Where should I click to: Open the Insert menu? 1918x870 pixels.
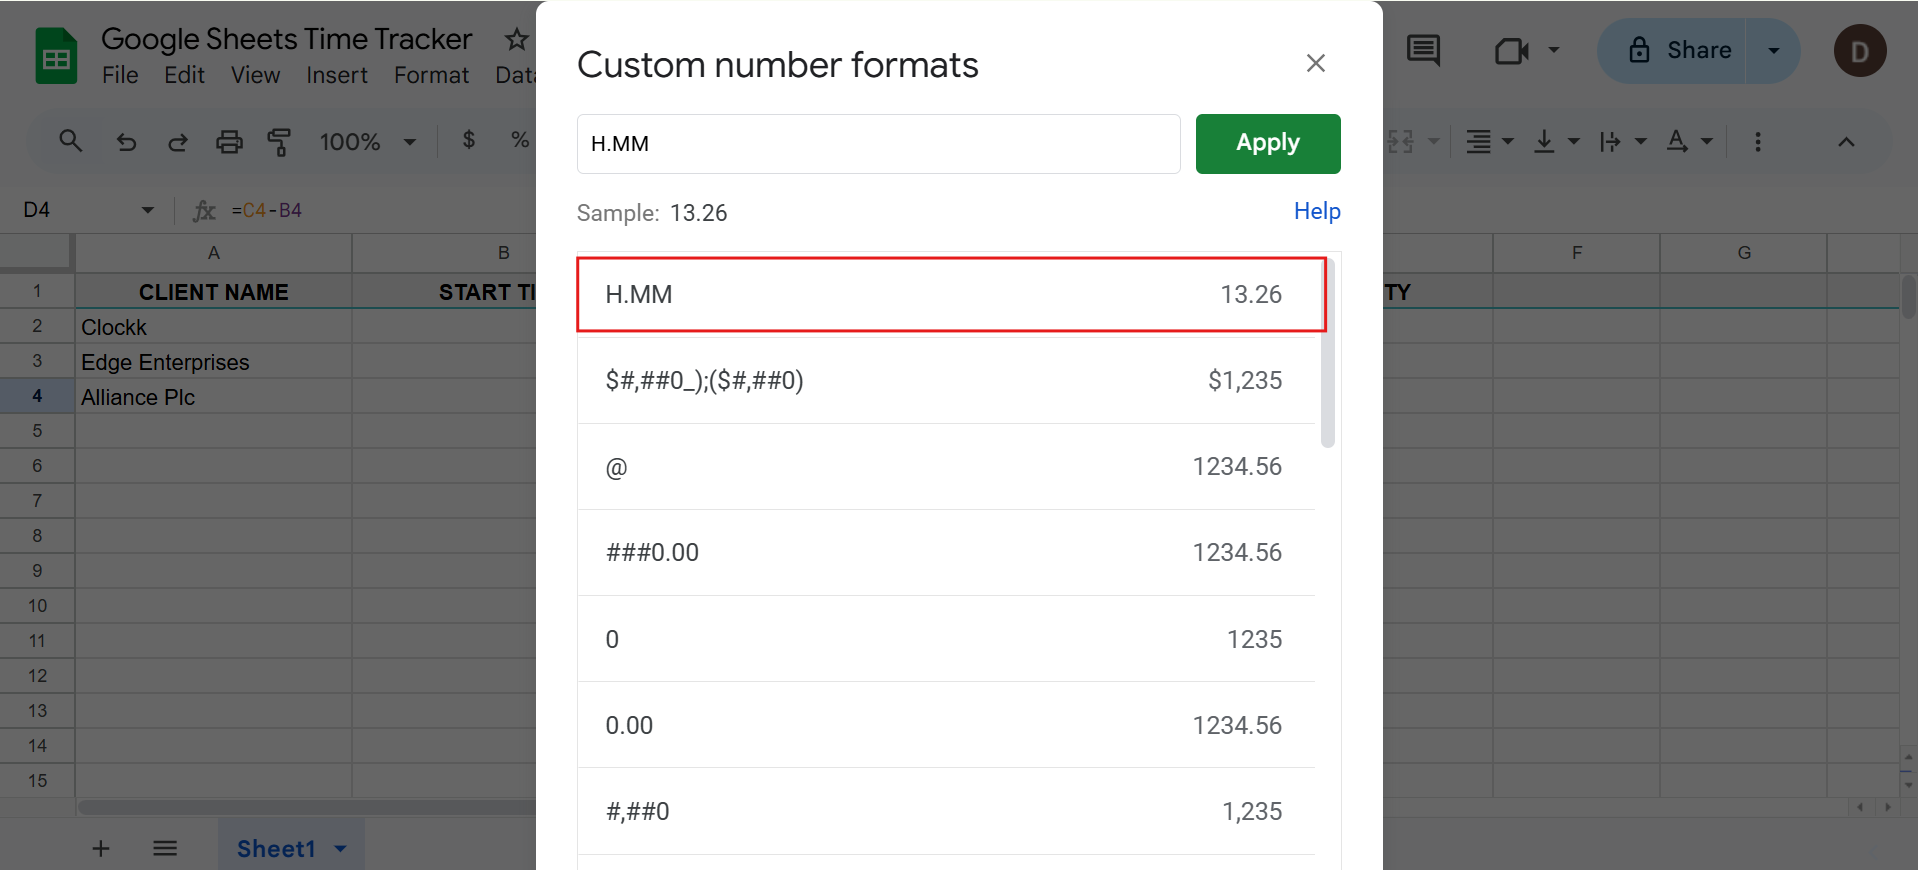tap(336, 76)
